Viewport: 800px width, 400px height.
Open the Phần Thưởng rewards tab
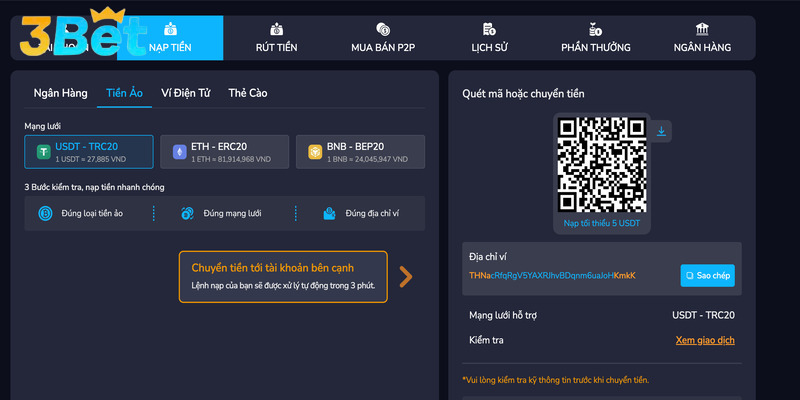[596, 38]
